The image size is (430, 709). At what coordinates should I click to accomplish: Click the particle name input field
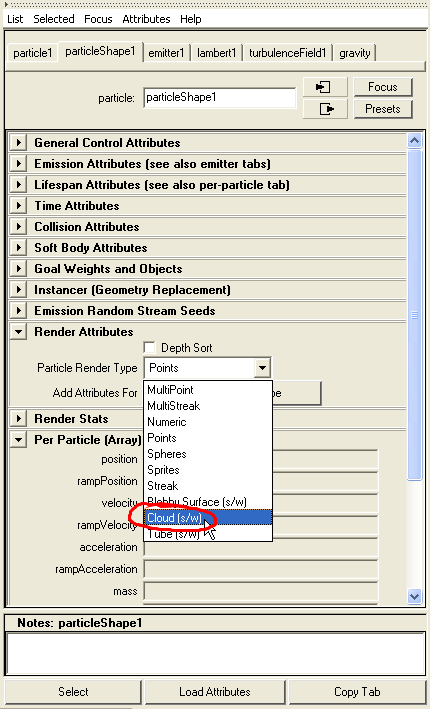coord(220,98)
